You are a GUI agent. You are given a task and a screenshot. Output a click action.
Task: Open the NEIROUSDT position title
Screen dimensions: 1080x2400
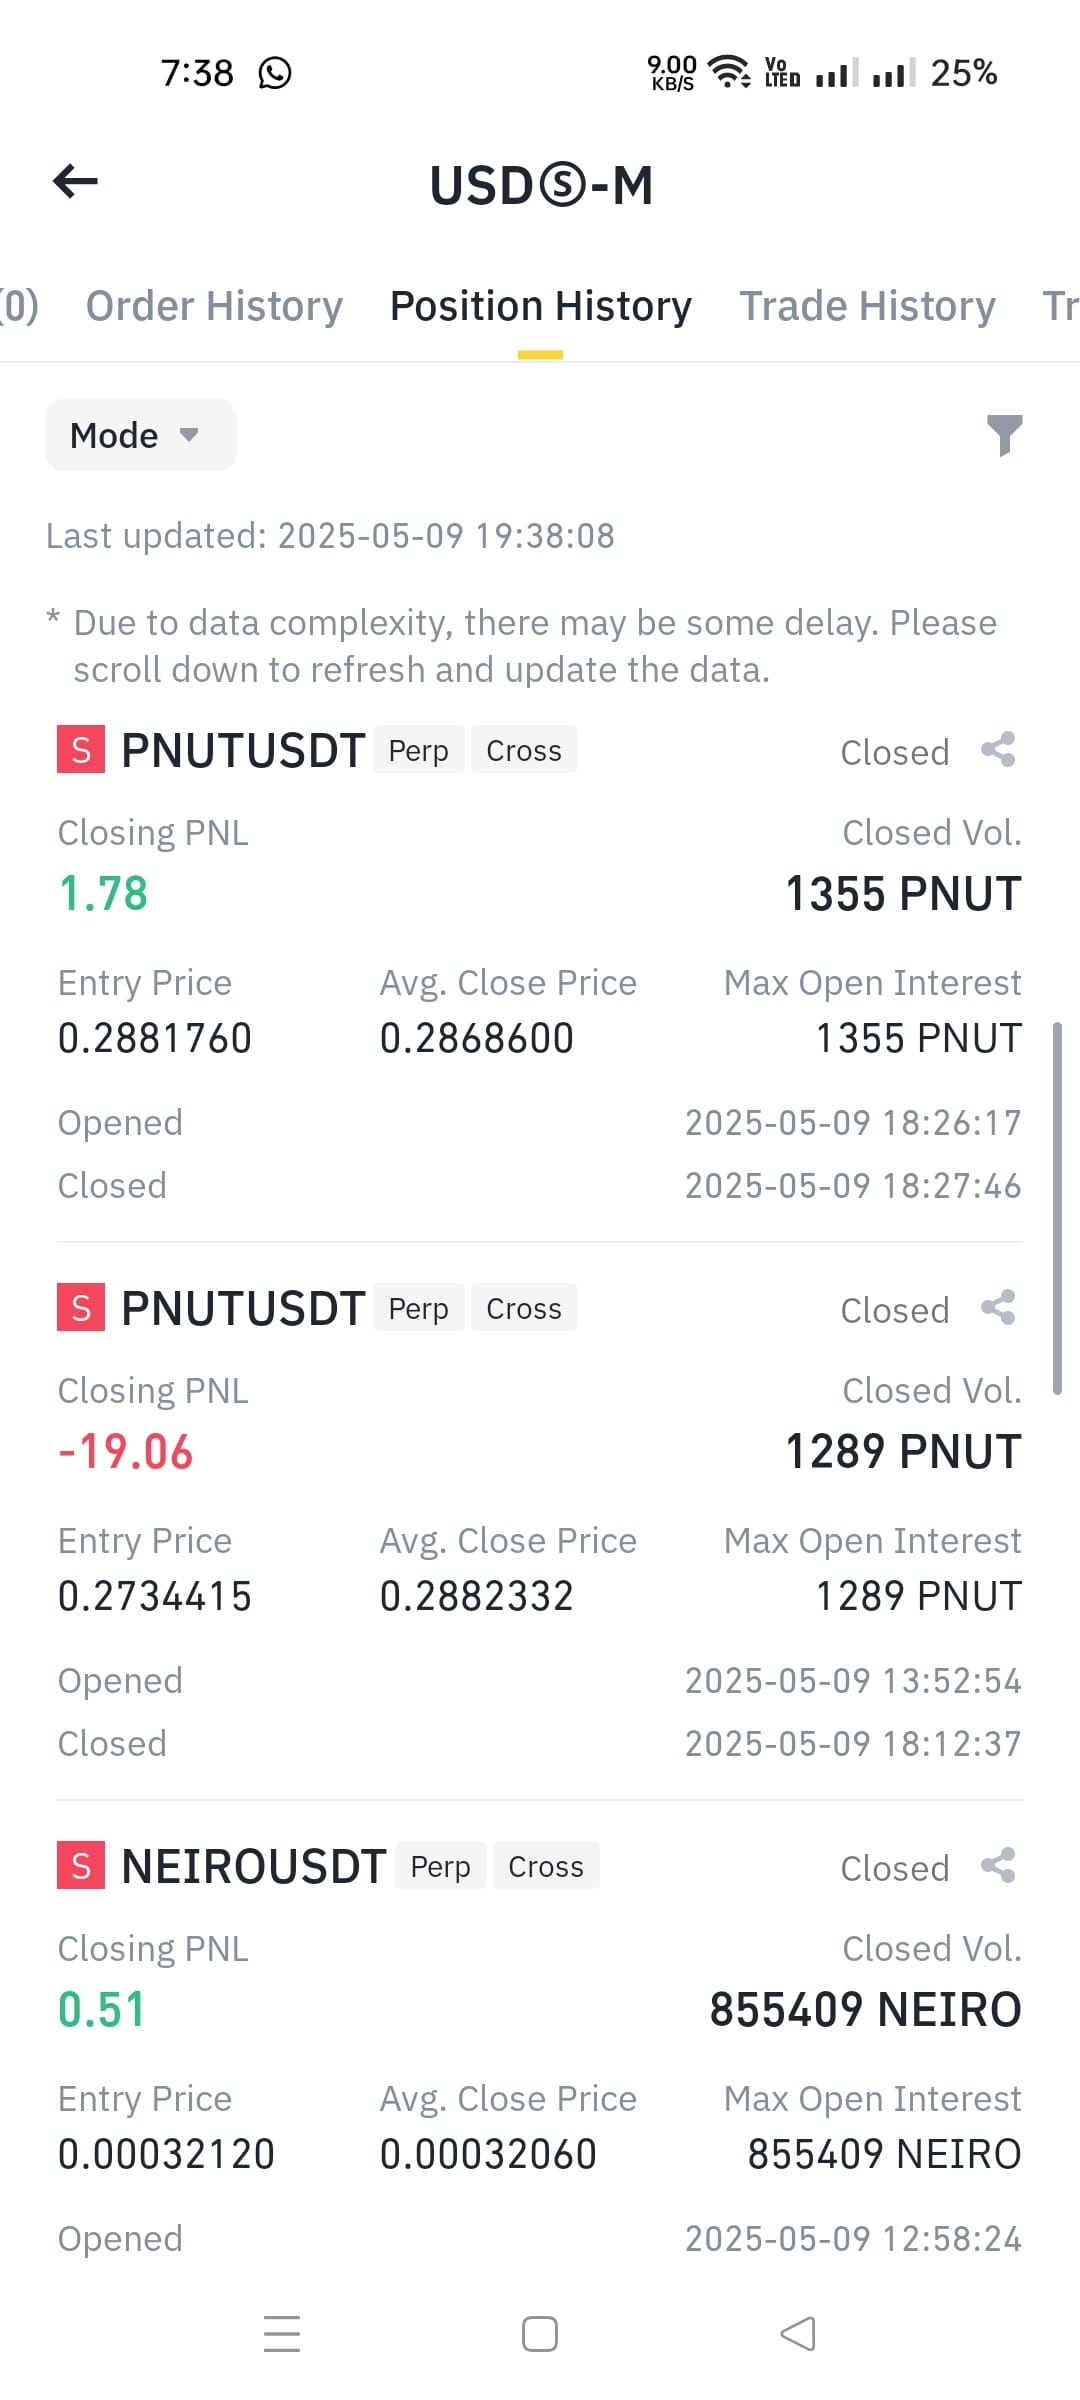(253, 1866)
